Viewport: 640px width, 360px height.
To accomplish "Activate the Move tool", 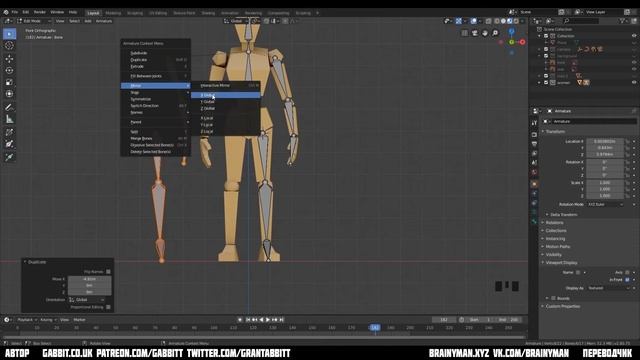I will (9, 59).
